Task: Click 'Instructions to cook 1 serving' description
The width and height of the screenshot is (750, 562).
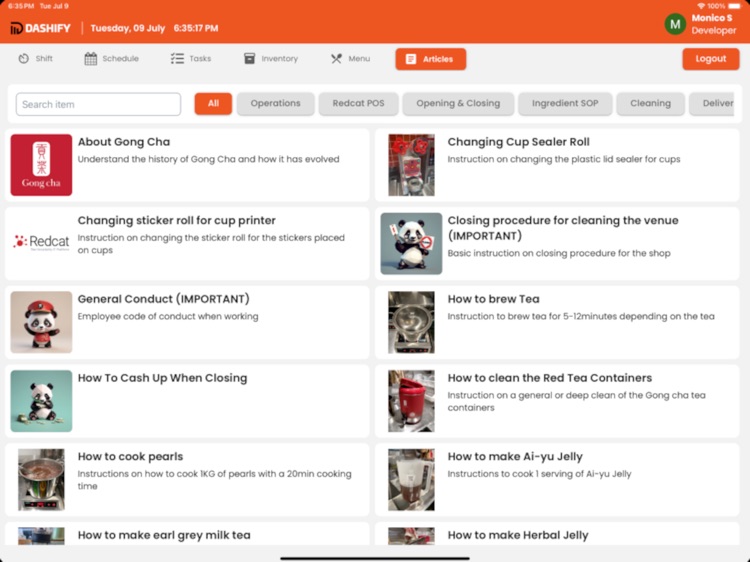Action: (x=539, y=474)
